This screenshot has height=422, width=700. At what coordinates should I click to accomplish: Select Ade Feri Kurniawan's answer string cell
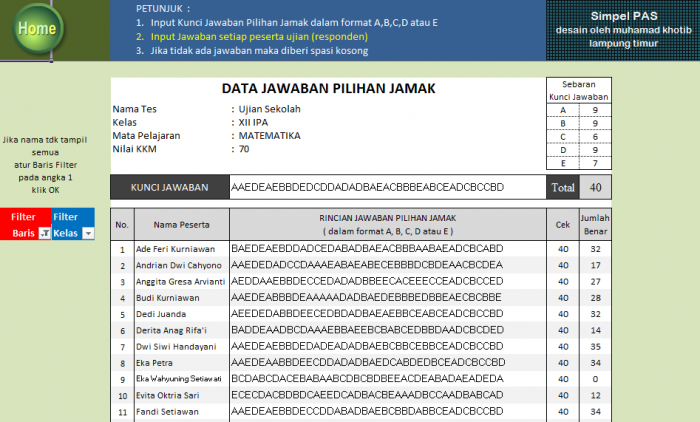pyautogui.click(x=388, y=249)
